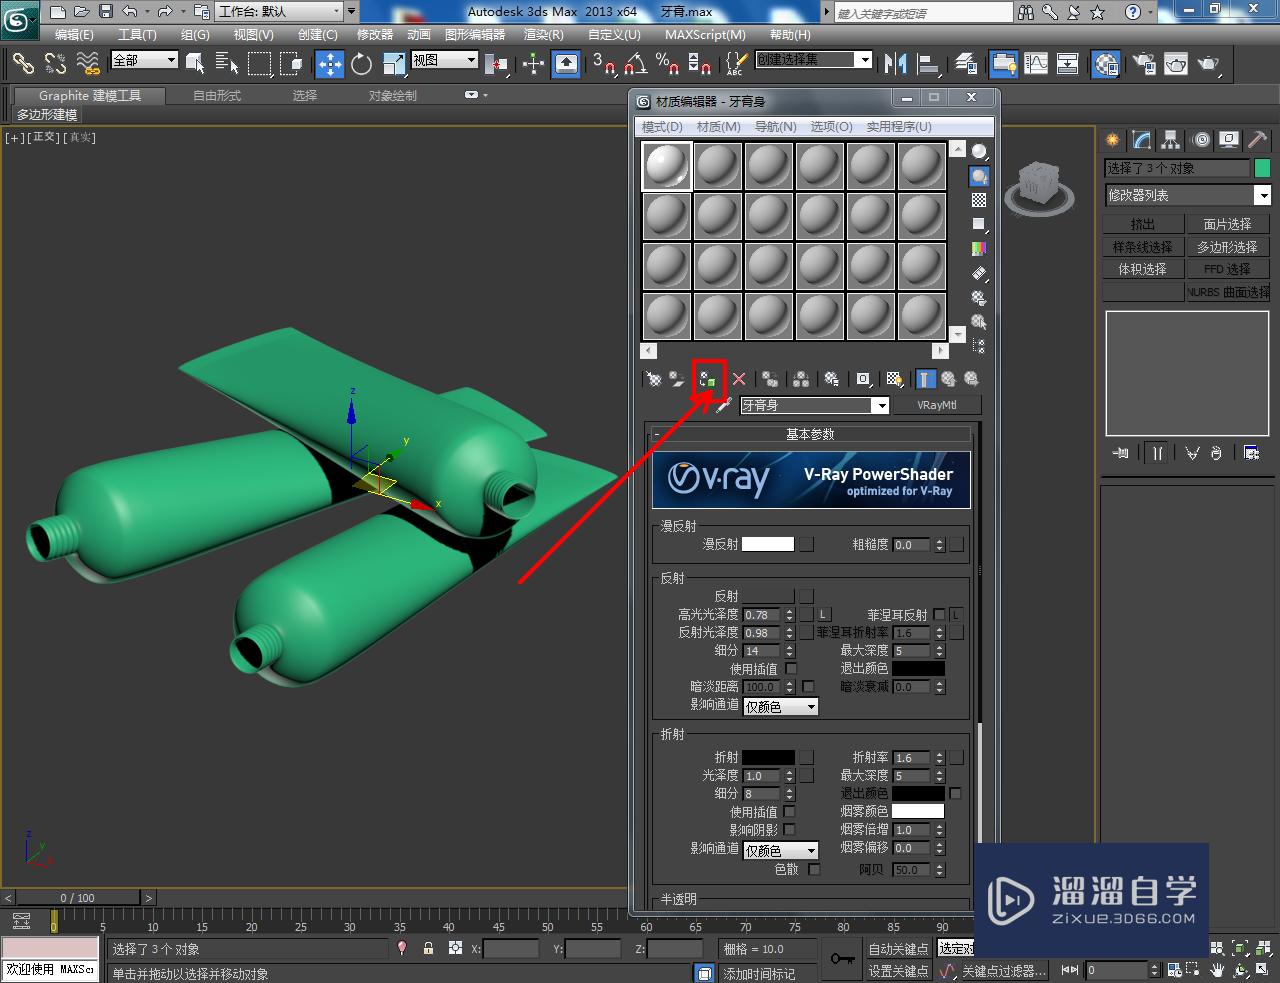This screenshot has height=983, width=1280.
Task: Toggle selection lock padlock icon
Action: pyautogui.click(x=428, y=948)
